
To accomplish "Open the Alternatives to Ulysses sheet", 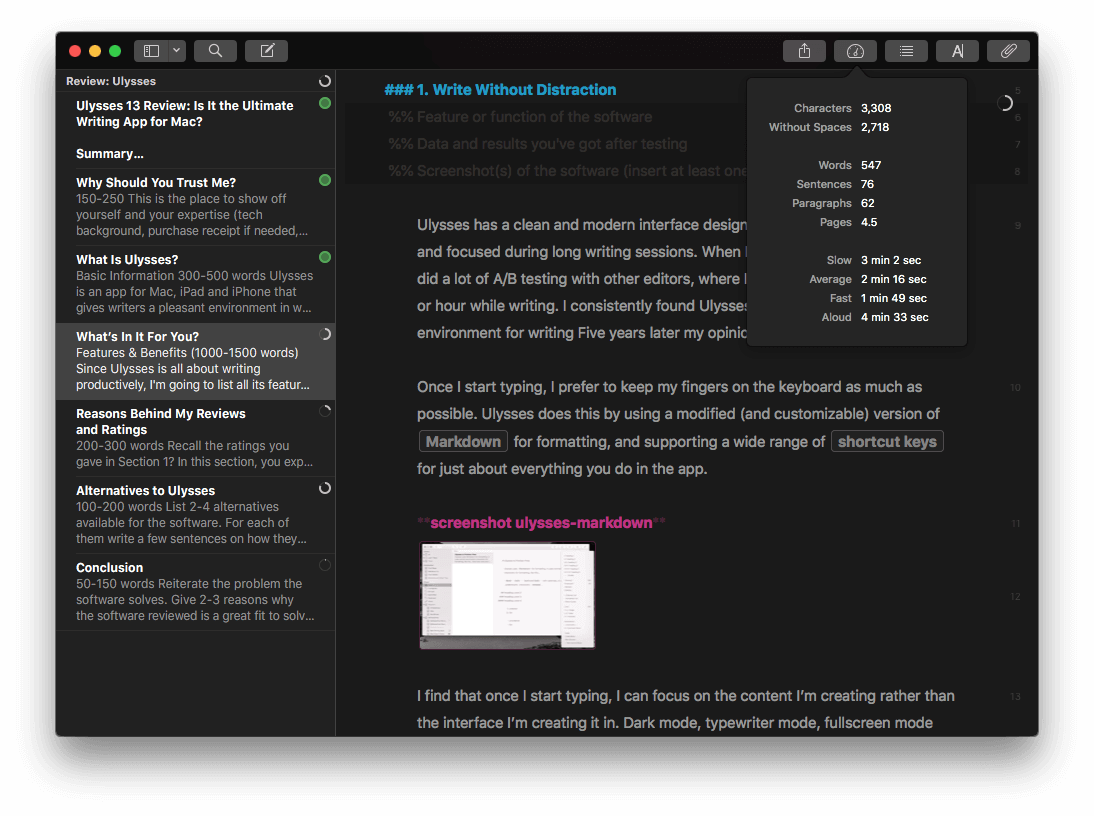I will point(195,515).
